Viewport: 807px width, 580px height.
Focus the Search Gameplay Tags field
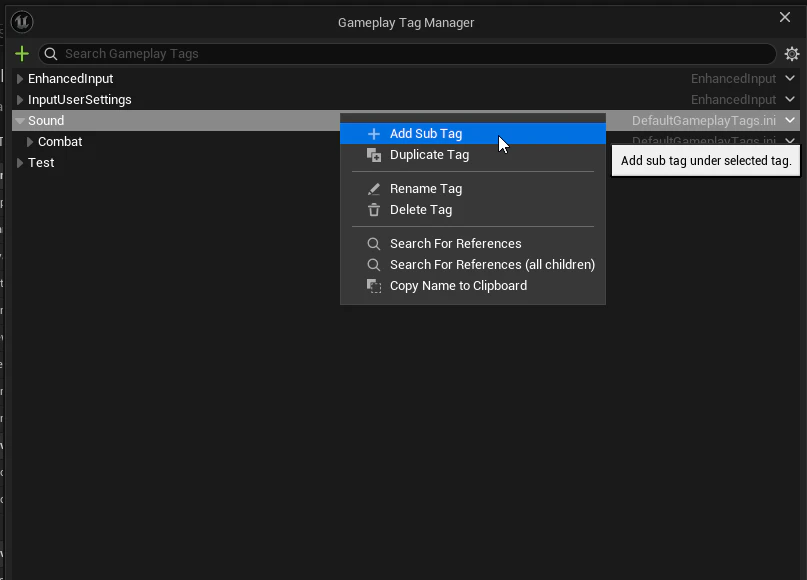point(407,54)
